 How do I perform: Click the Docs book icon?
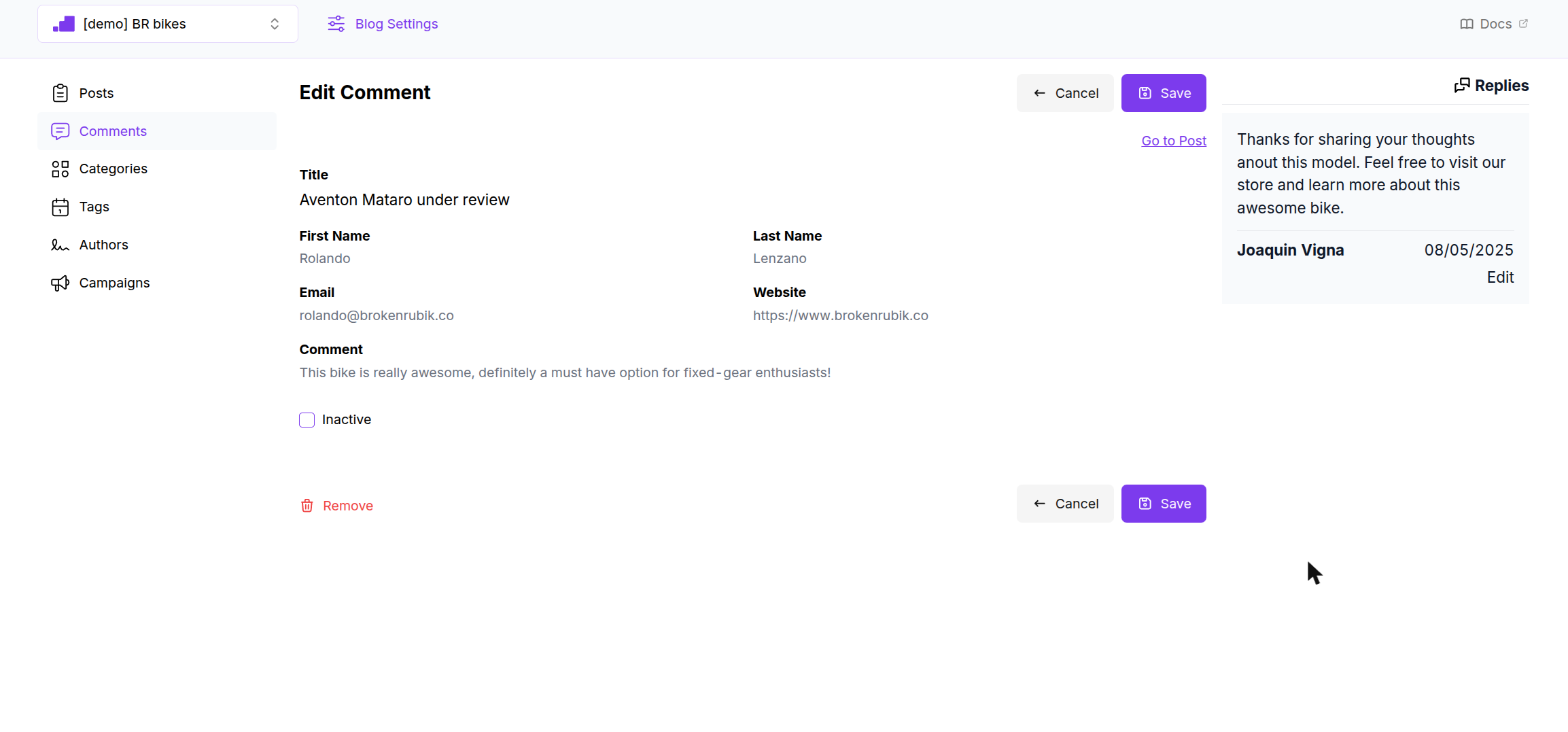click(x=1467, y=24)
